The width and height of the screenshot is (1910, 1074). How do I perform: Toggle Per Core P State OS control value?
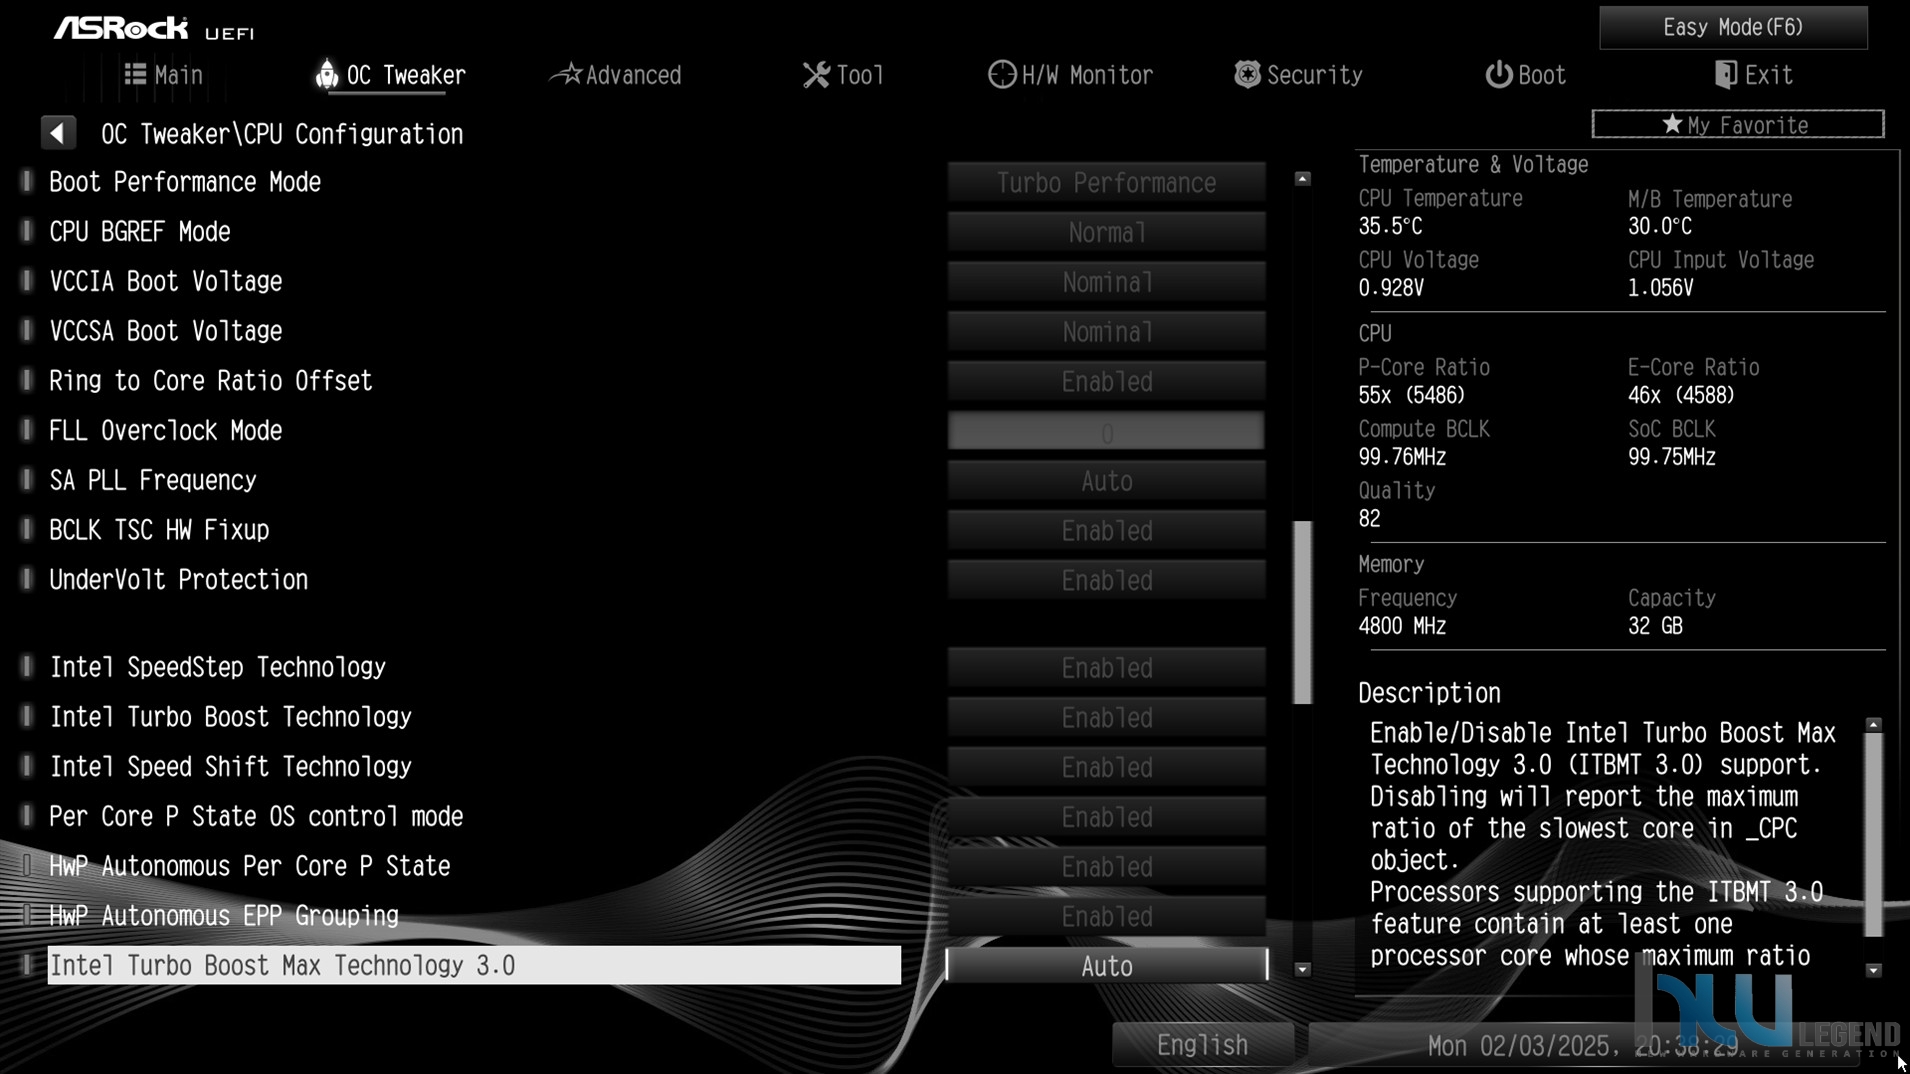(1106, 817)
